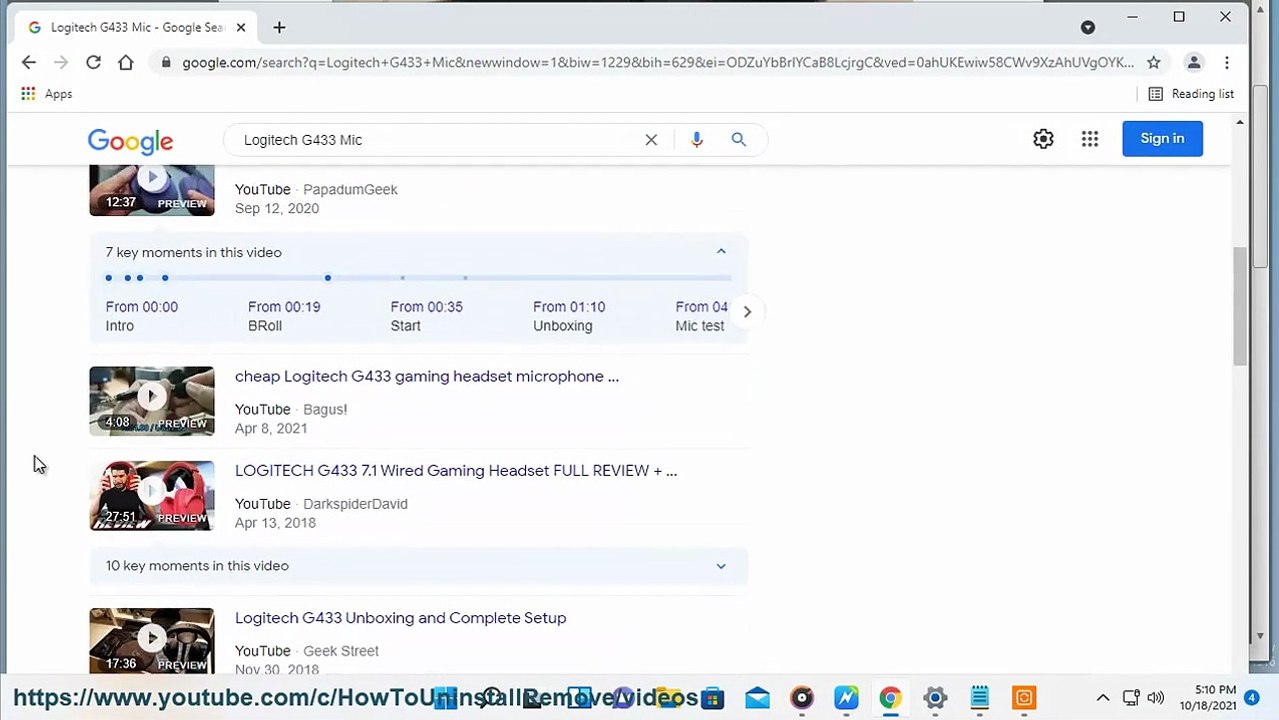The image size is (1279, 720).
Task: Clear the search box text
Action: [x=651, y=140]
